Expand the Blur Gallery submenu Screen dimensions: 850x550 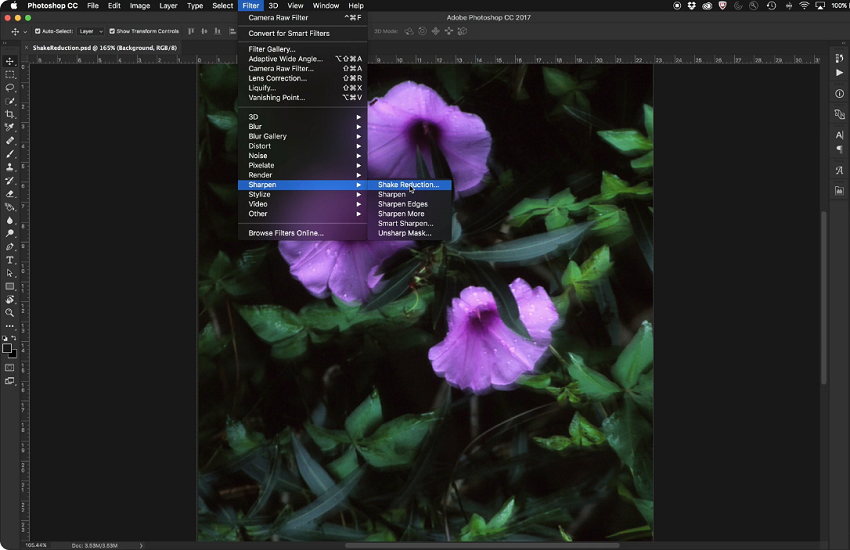click(x=302, y=136)
